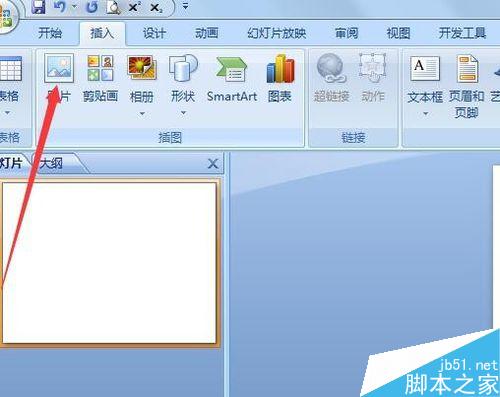500x397 pixels.
Task: Open the 视图 tab
Action: pos(398,33)
